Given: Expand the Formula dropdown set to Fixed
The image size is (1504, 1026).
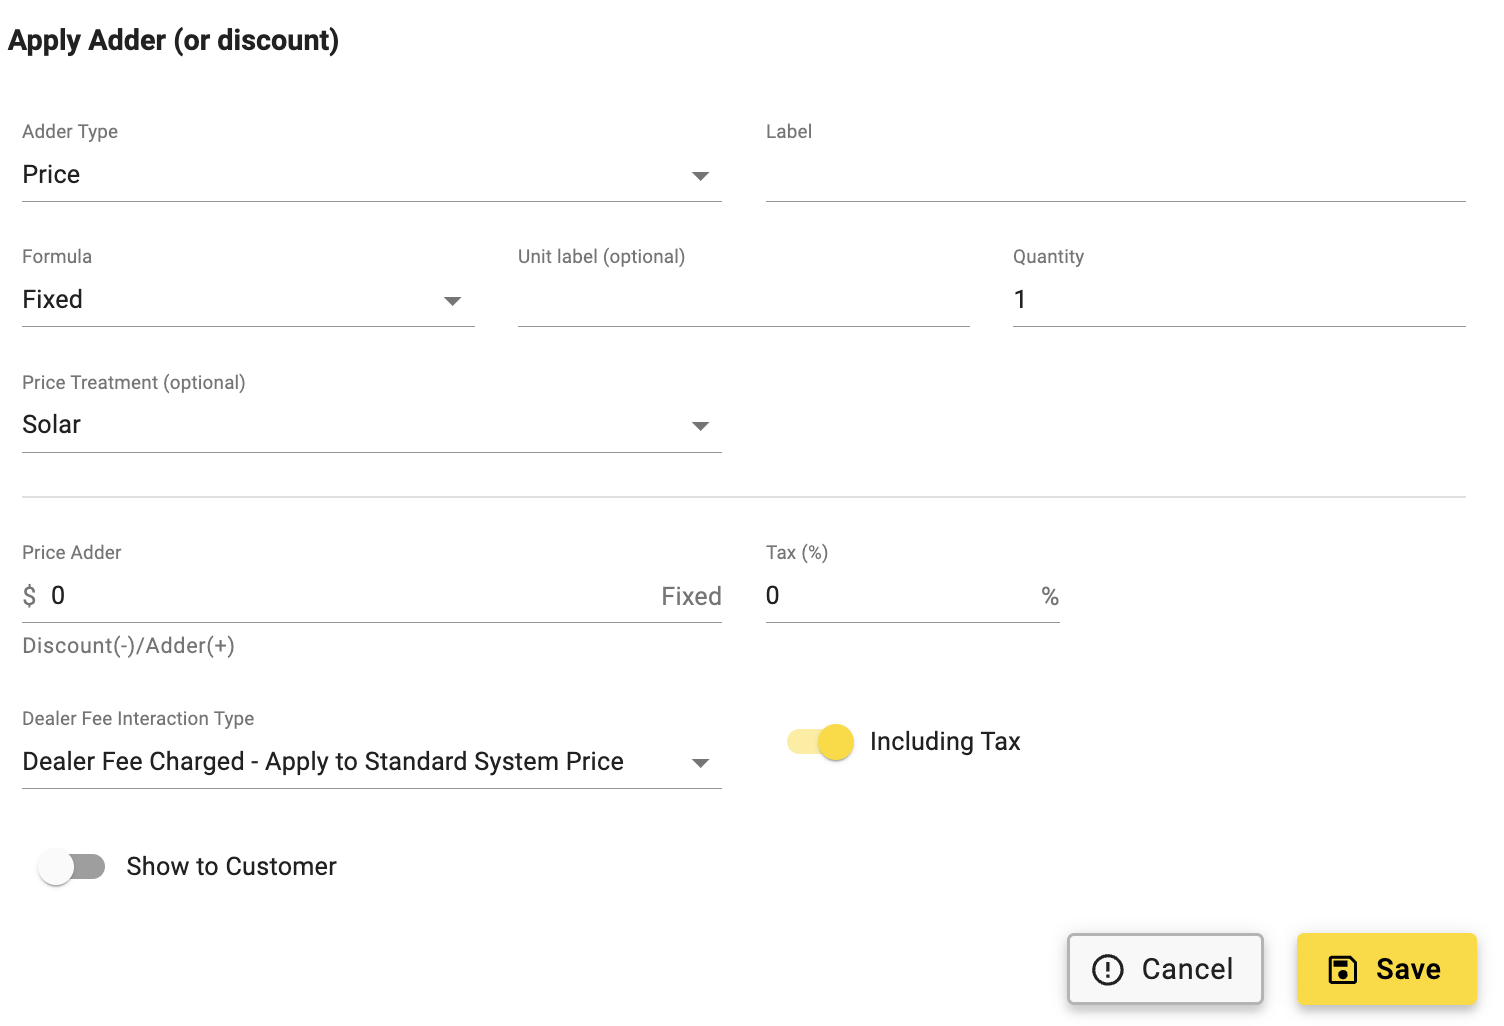Looking at the screenshot, I should (248, 300).
